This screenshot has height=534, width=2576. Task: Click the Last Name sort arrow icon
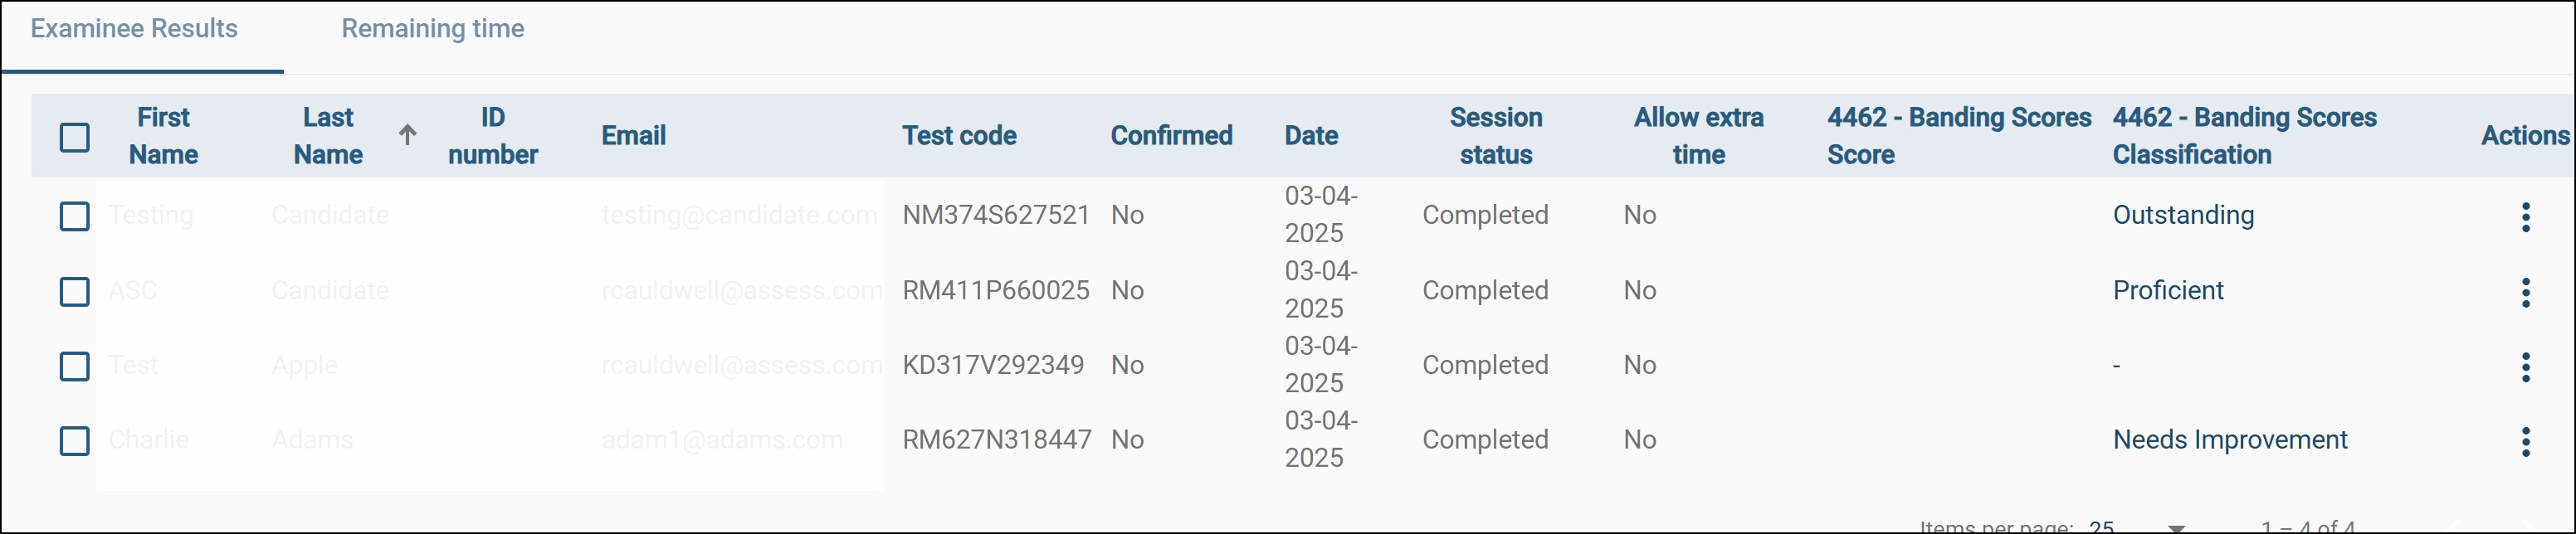[407, 135]
